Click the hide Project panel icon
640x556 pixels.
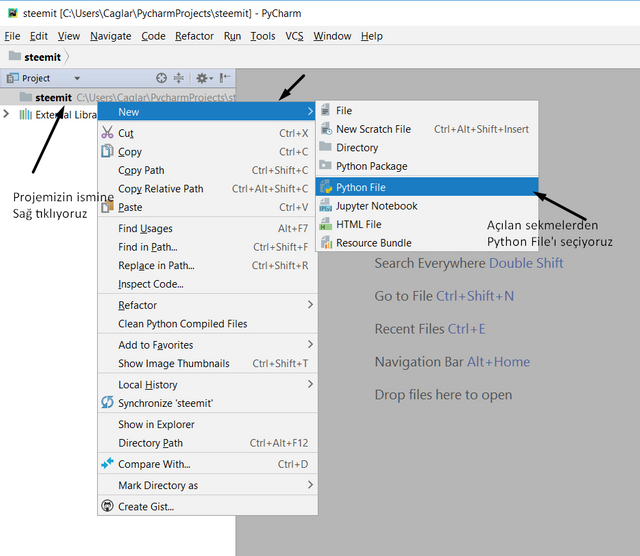click(x=225, y=78)
